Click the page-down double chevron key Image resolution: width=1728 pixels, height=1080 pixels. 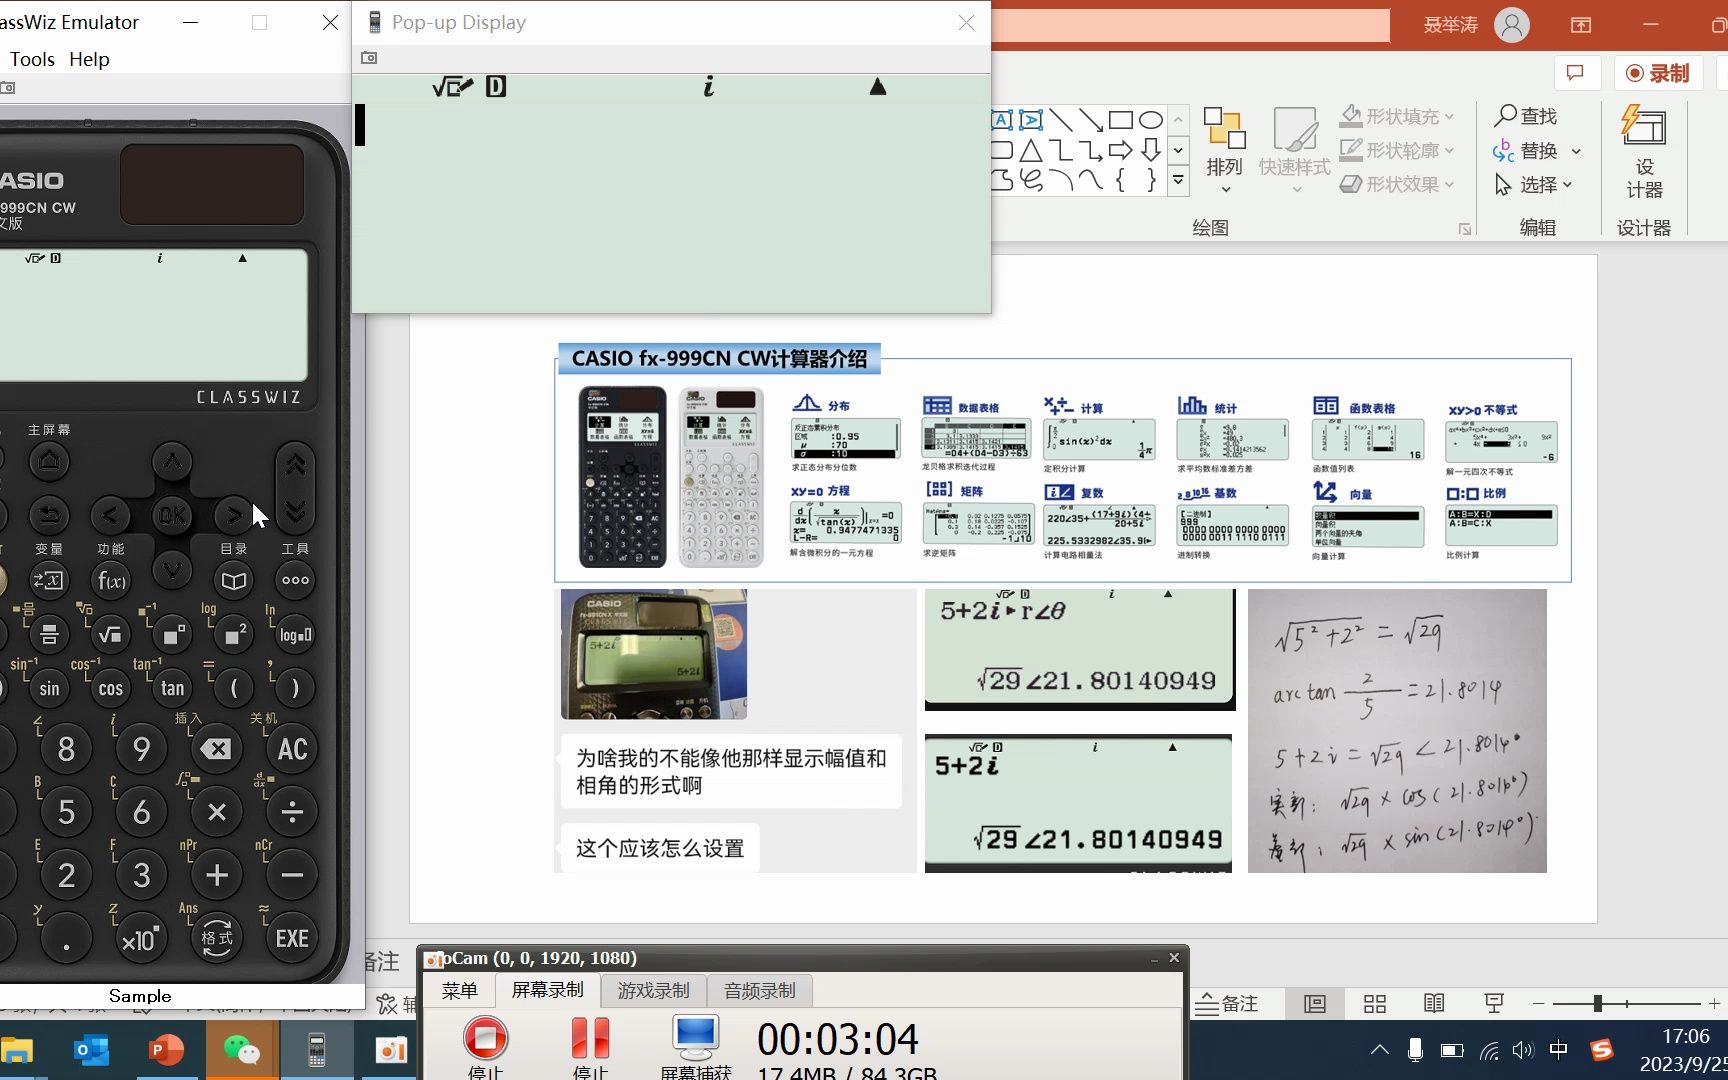click(295, 513)
